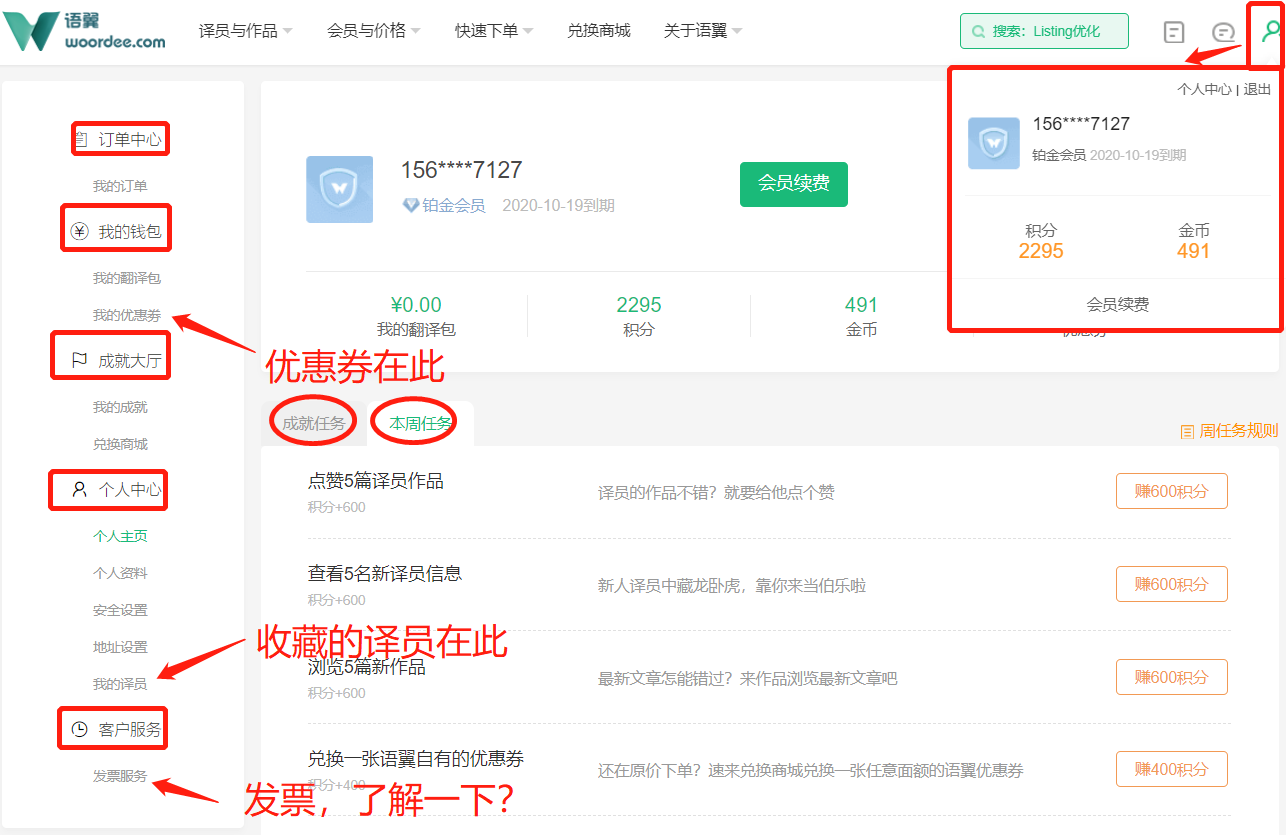
Task: Click ¥0.00 我的翻译包 balance
Action: (x=416, y=316)
